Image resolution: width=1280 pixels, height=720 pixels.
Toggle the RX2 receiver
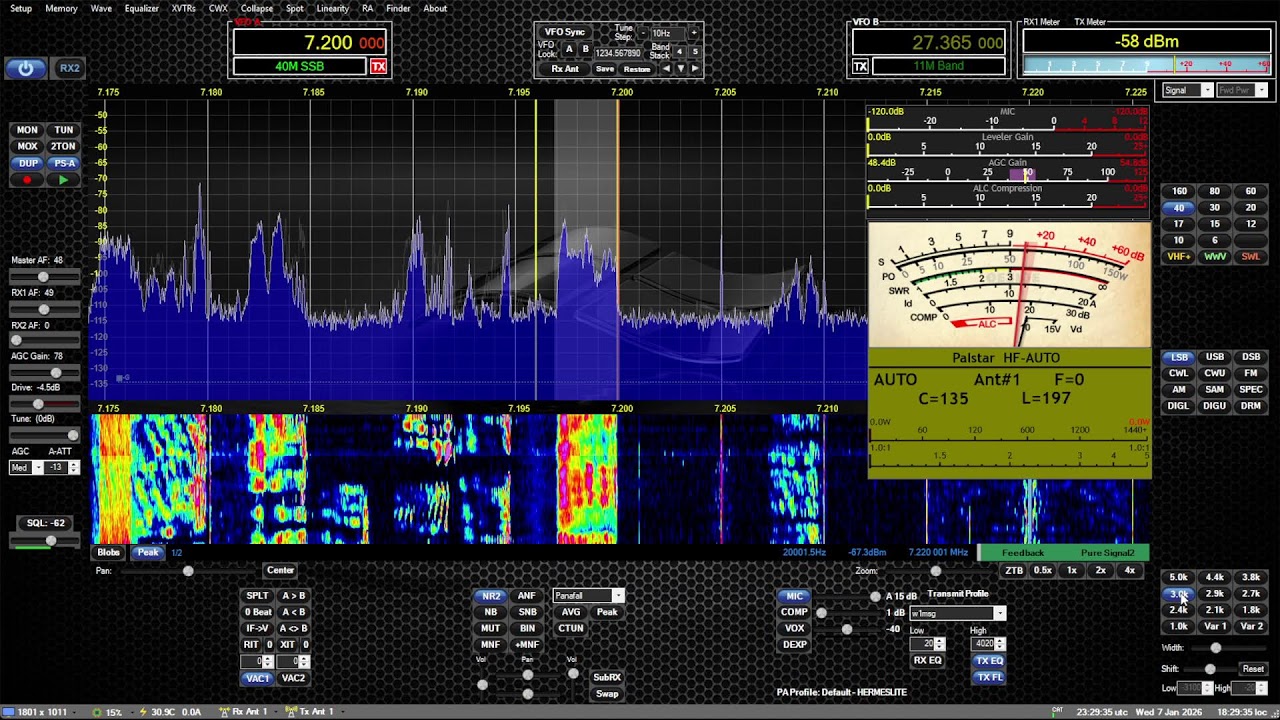[x=69, y=68]
